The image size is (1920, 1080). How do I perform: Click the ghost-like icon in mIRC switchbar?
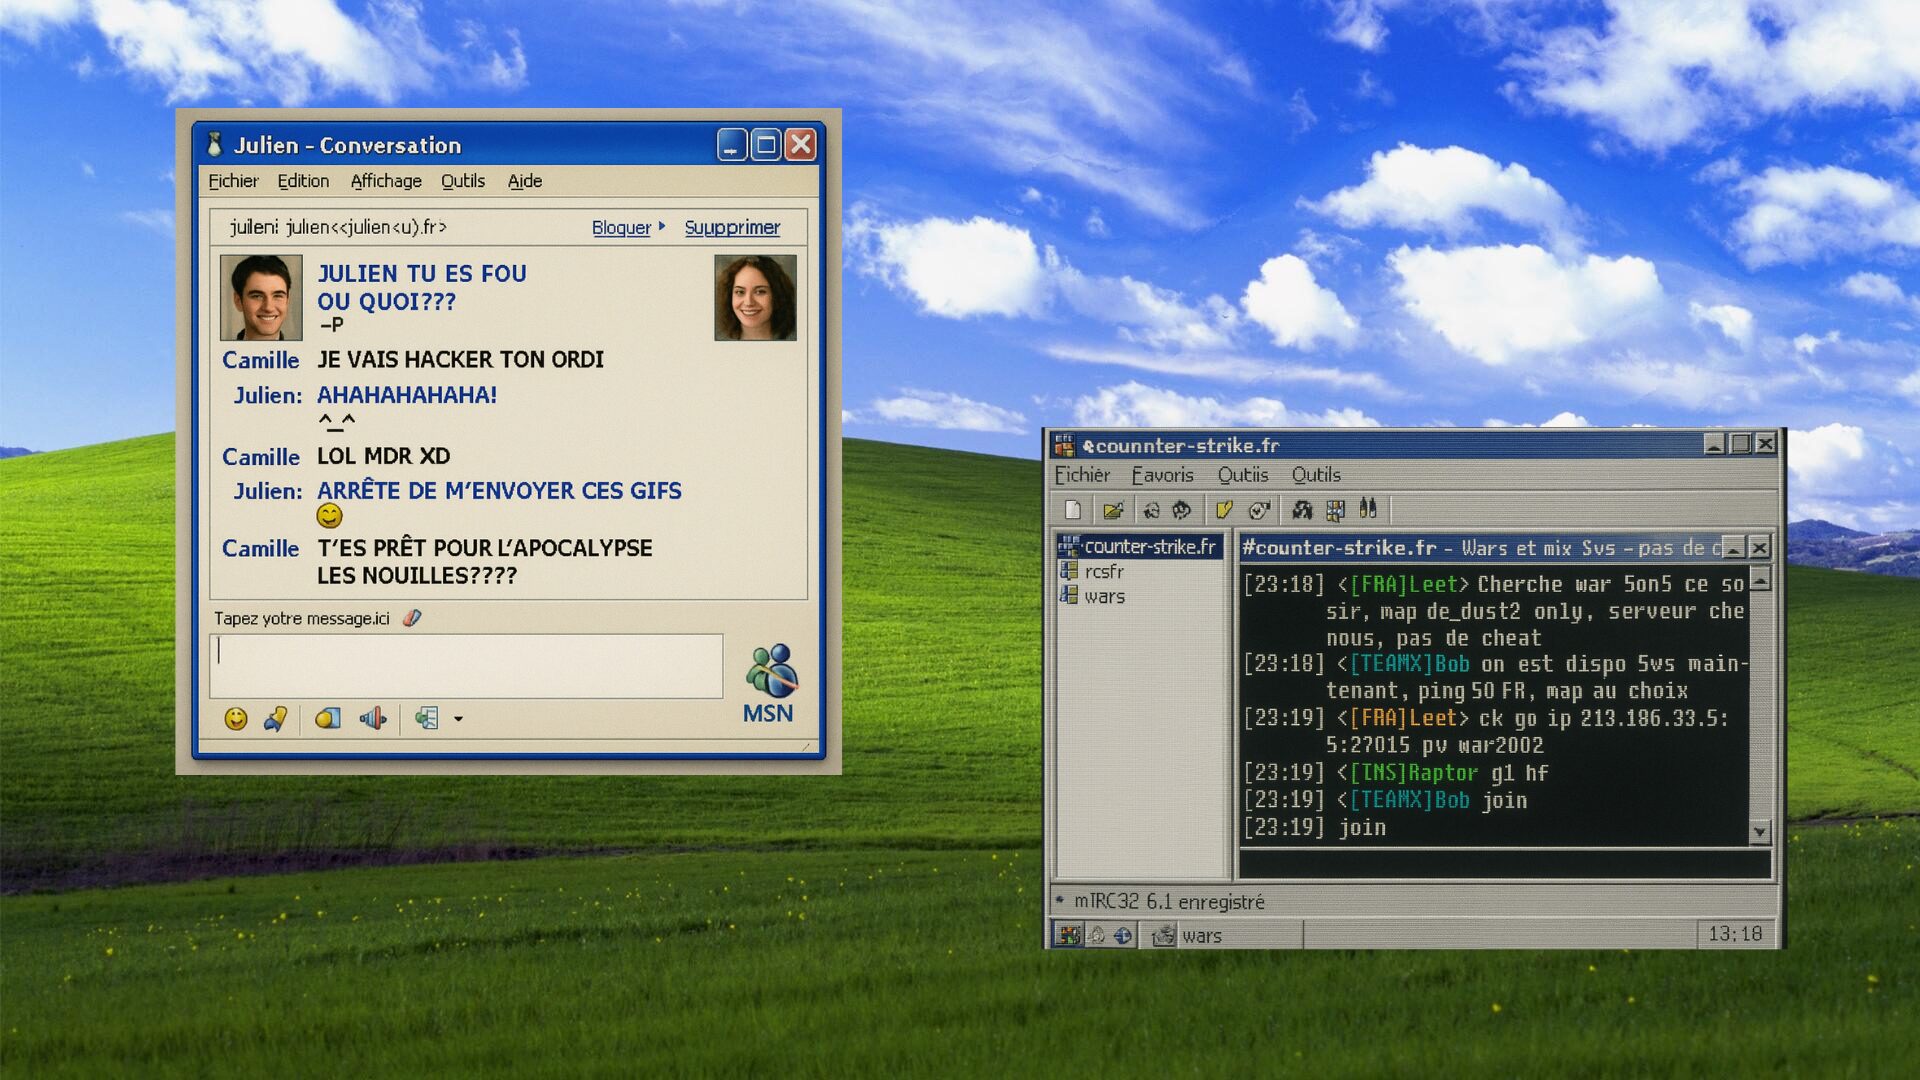pos(1097,935)
